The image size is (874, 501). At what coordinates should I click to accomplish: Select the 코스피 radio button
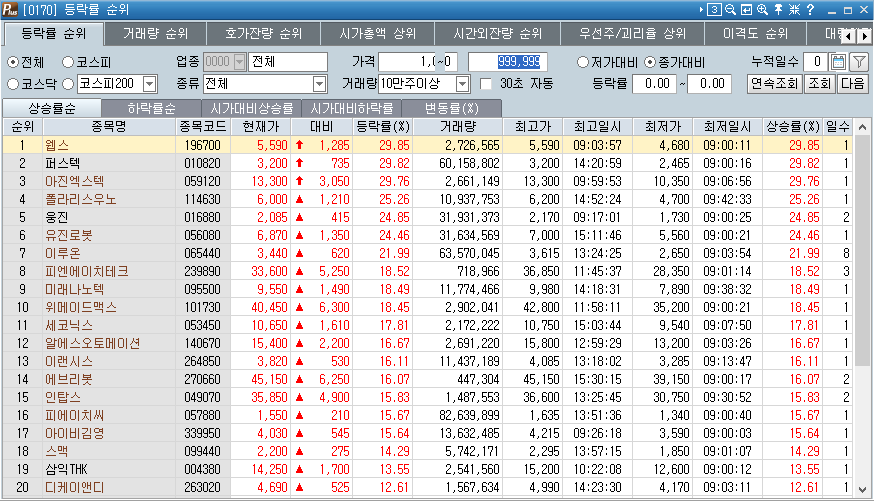tap(68, 62)
